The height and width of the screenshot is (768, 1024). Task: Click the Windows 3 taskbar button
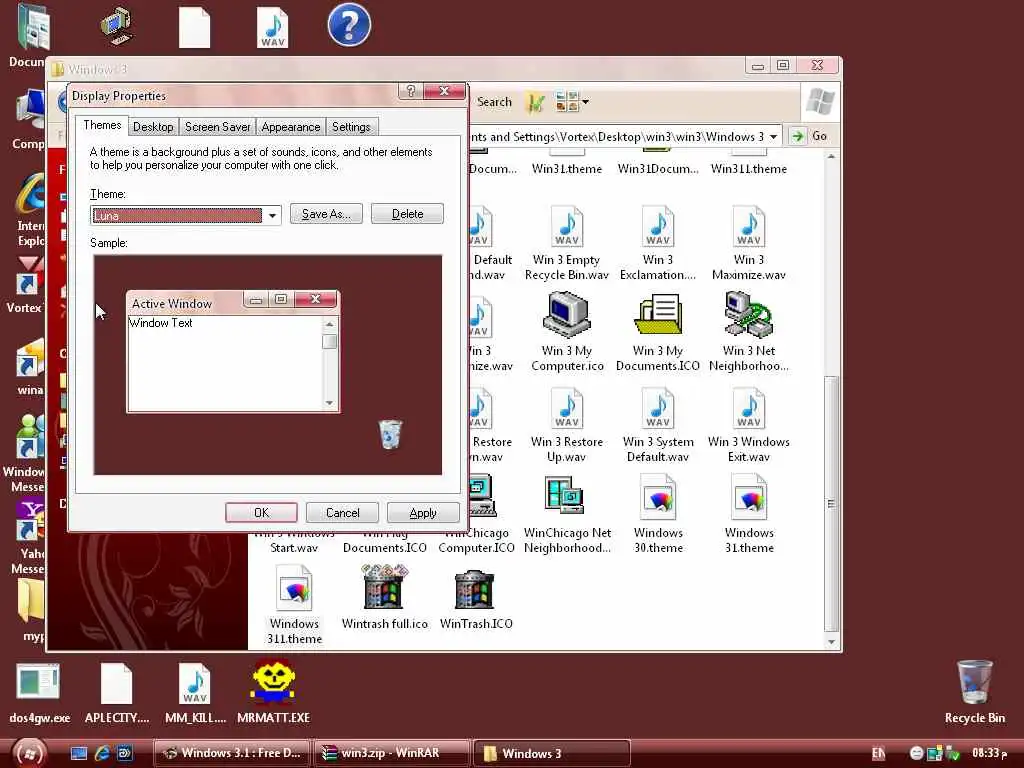click(552, 753)
